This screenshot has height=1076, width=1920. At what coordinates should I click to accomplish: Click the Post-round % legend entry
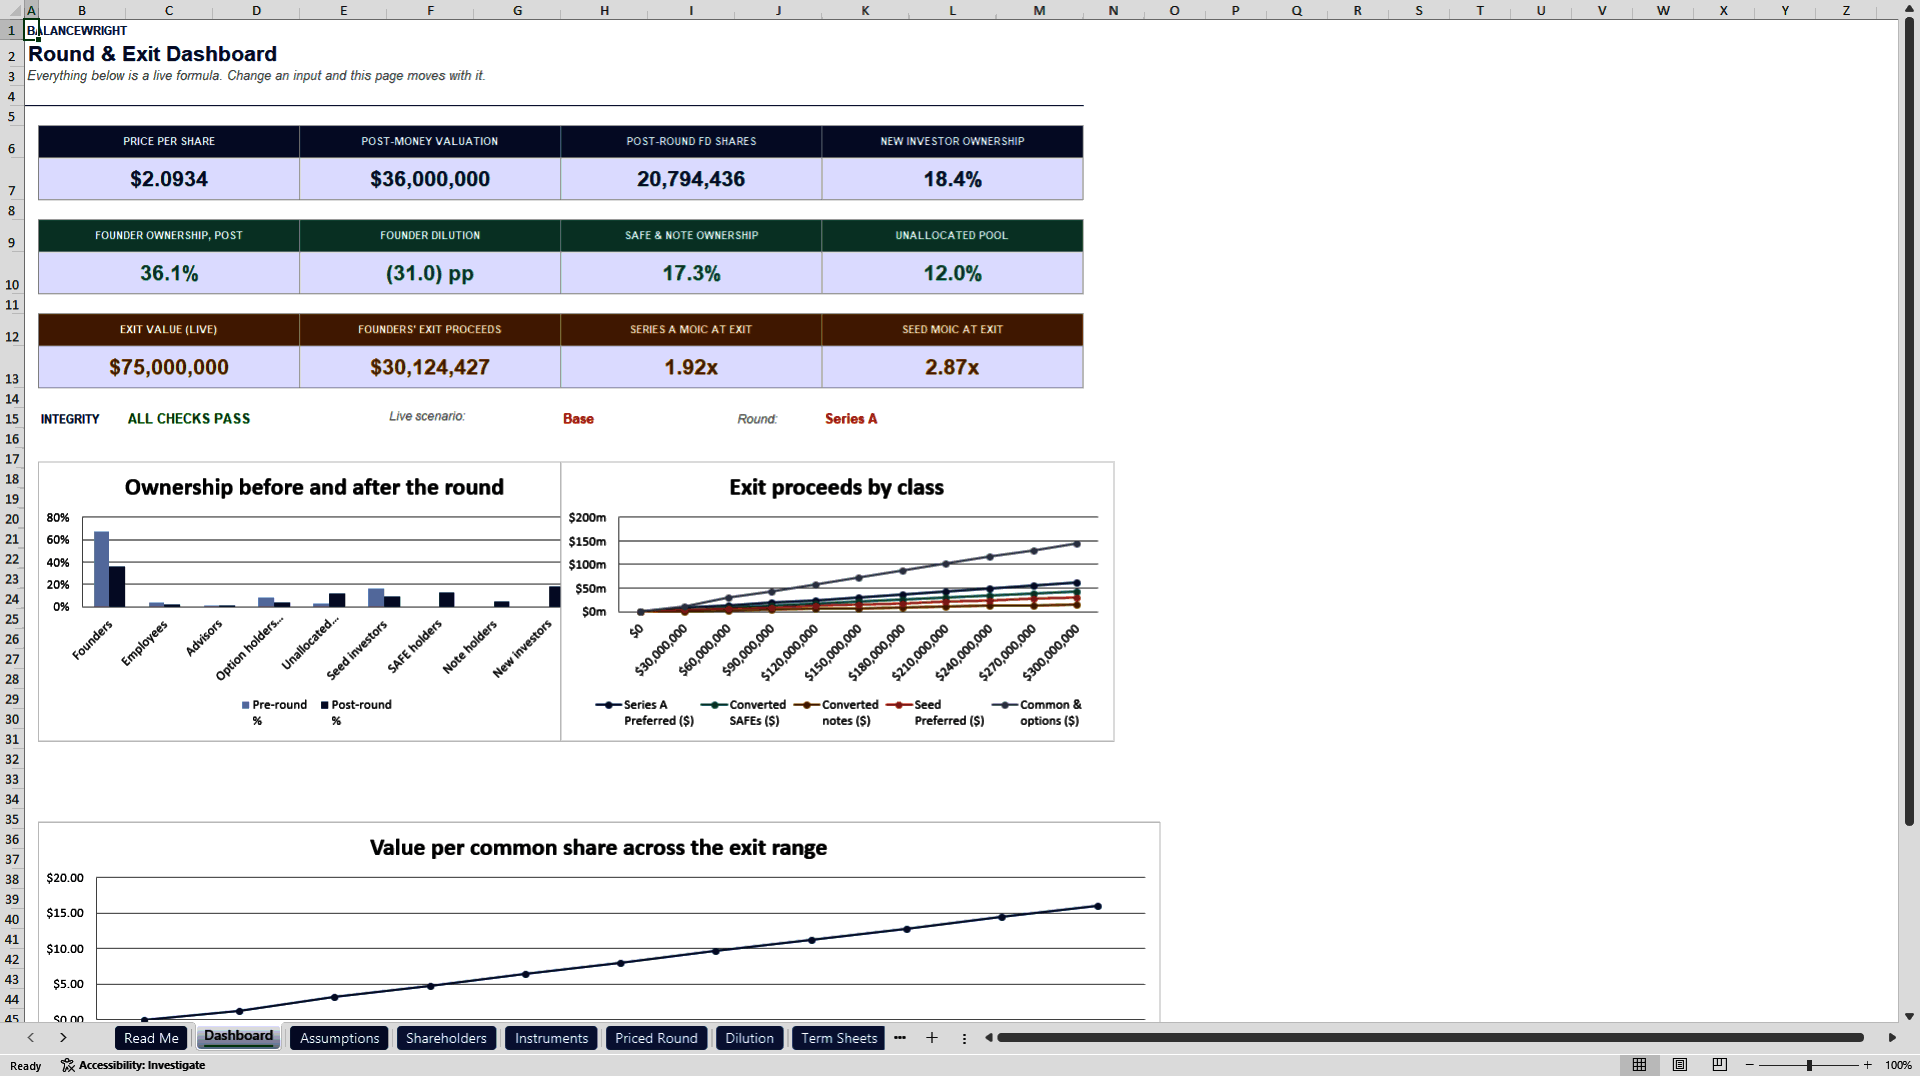coord(356,712)
